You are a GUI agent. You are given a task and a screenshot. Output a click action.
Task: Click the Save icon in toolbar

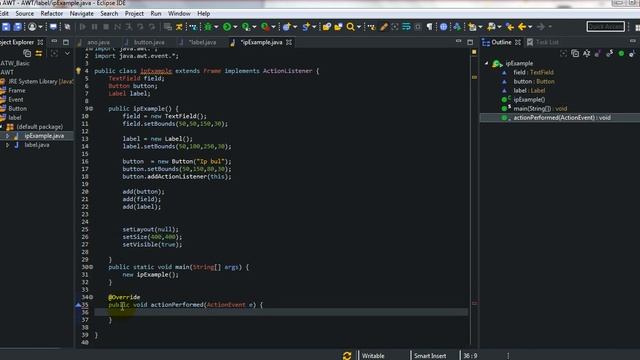6,27
